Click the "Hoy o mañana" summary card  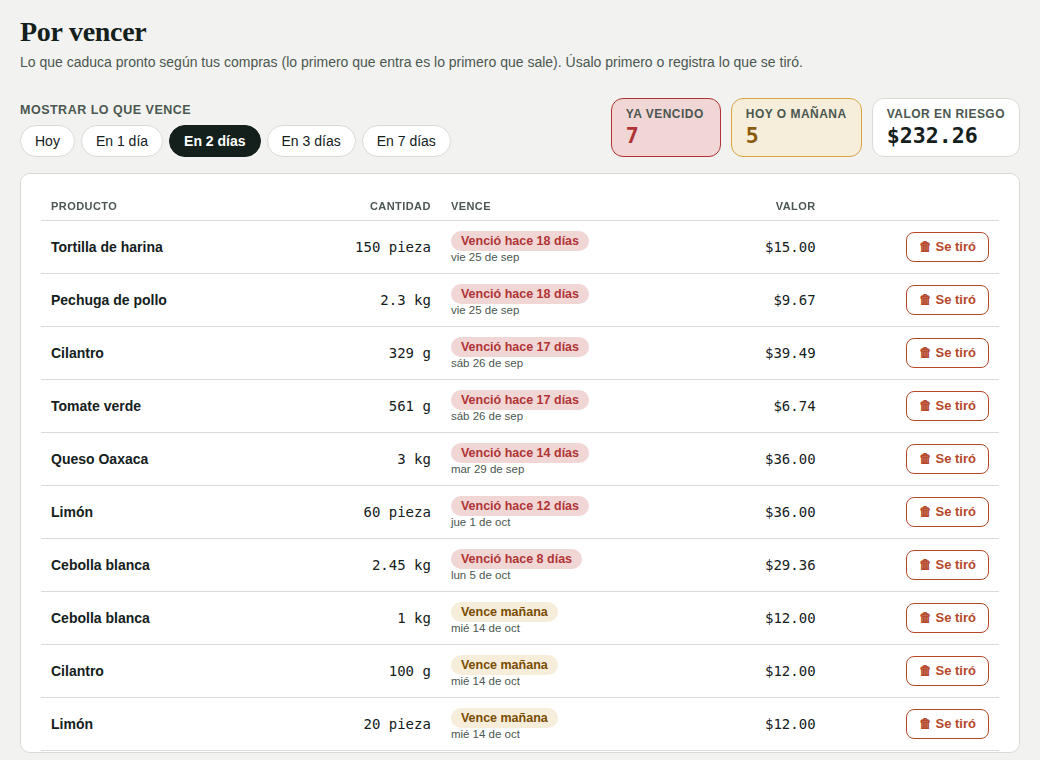pyautogui.click(x=796, y=127)
